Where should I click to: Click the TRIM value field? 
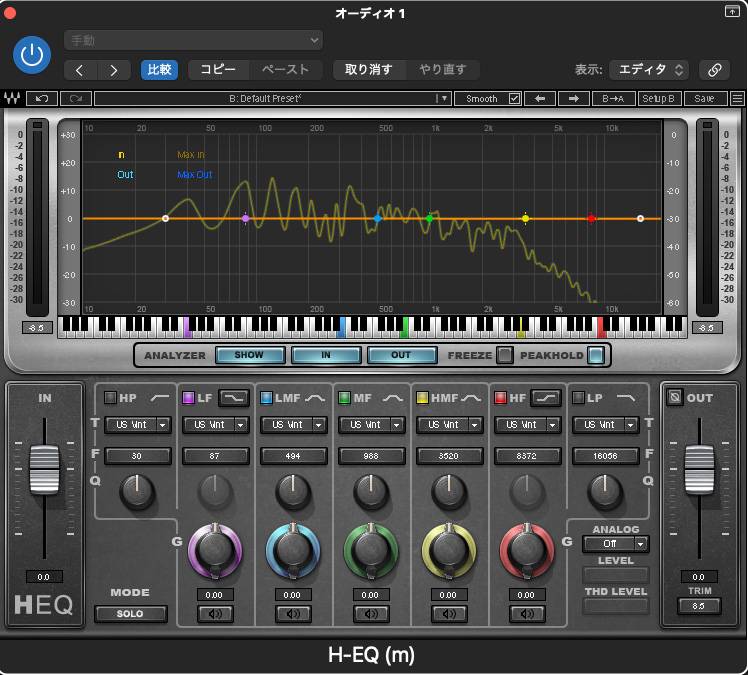click(699, 606)
